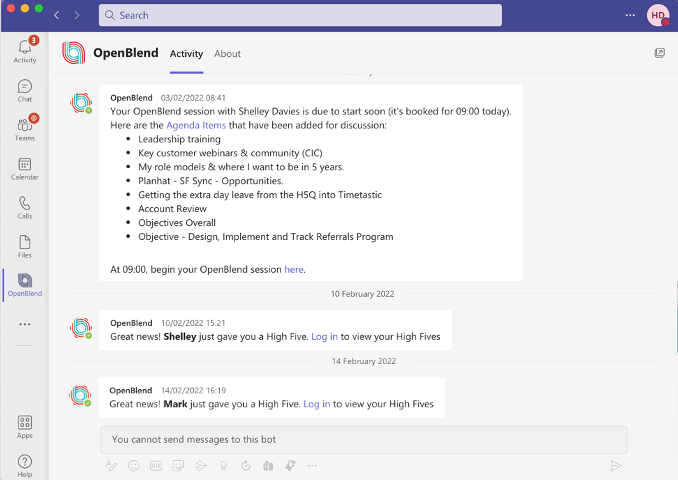
Task: Click OpenBlend avatar on 03/02/2022 message
Action: click(x=81, y=103)
